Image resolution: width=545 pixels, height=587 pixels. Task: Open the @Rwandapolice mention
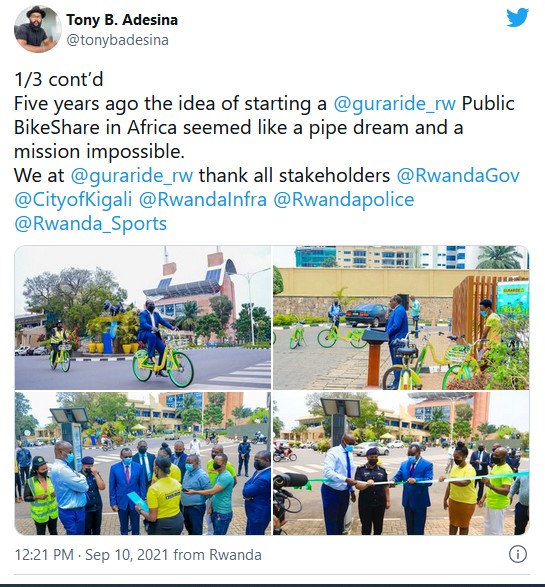[x=344, y=200]
